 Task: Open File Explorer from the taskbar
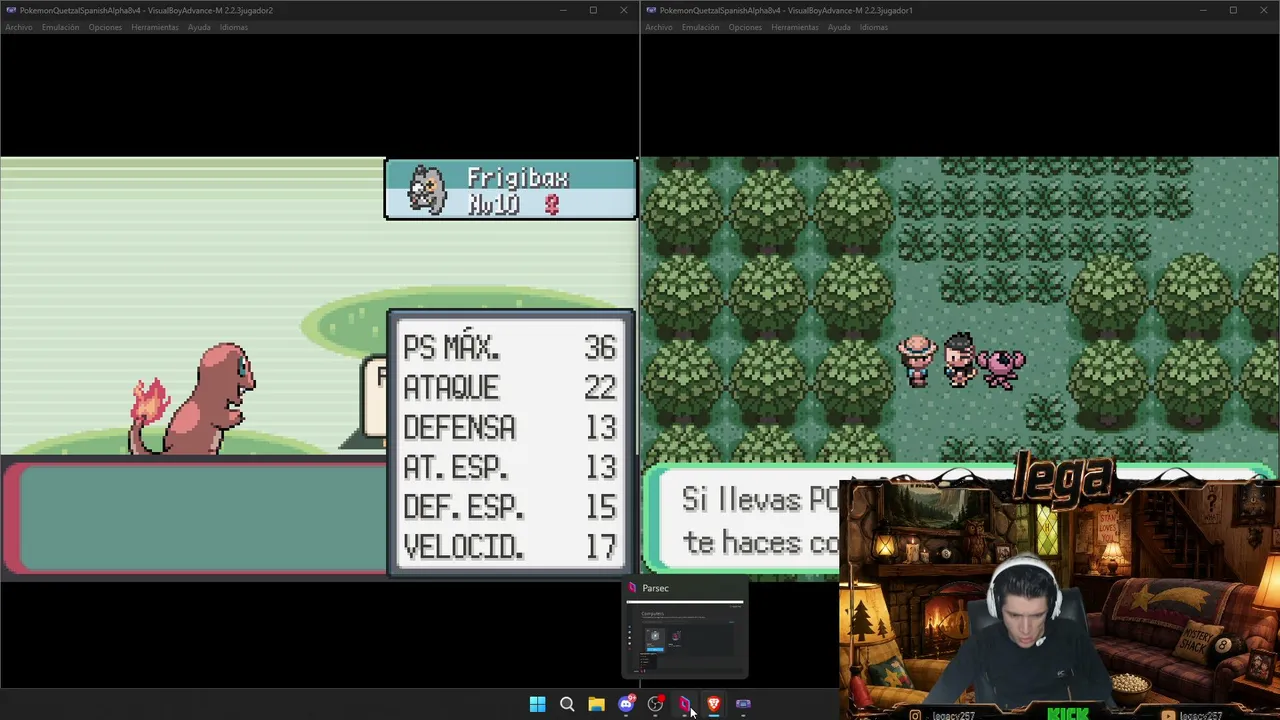point(596,704)
